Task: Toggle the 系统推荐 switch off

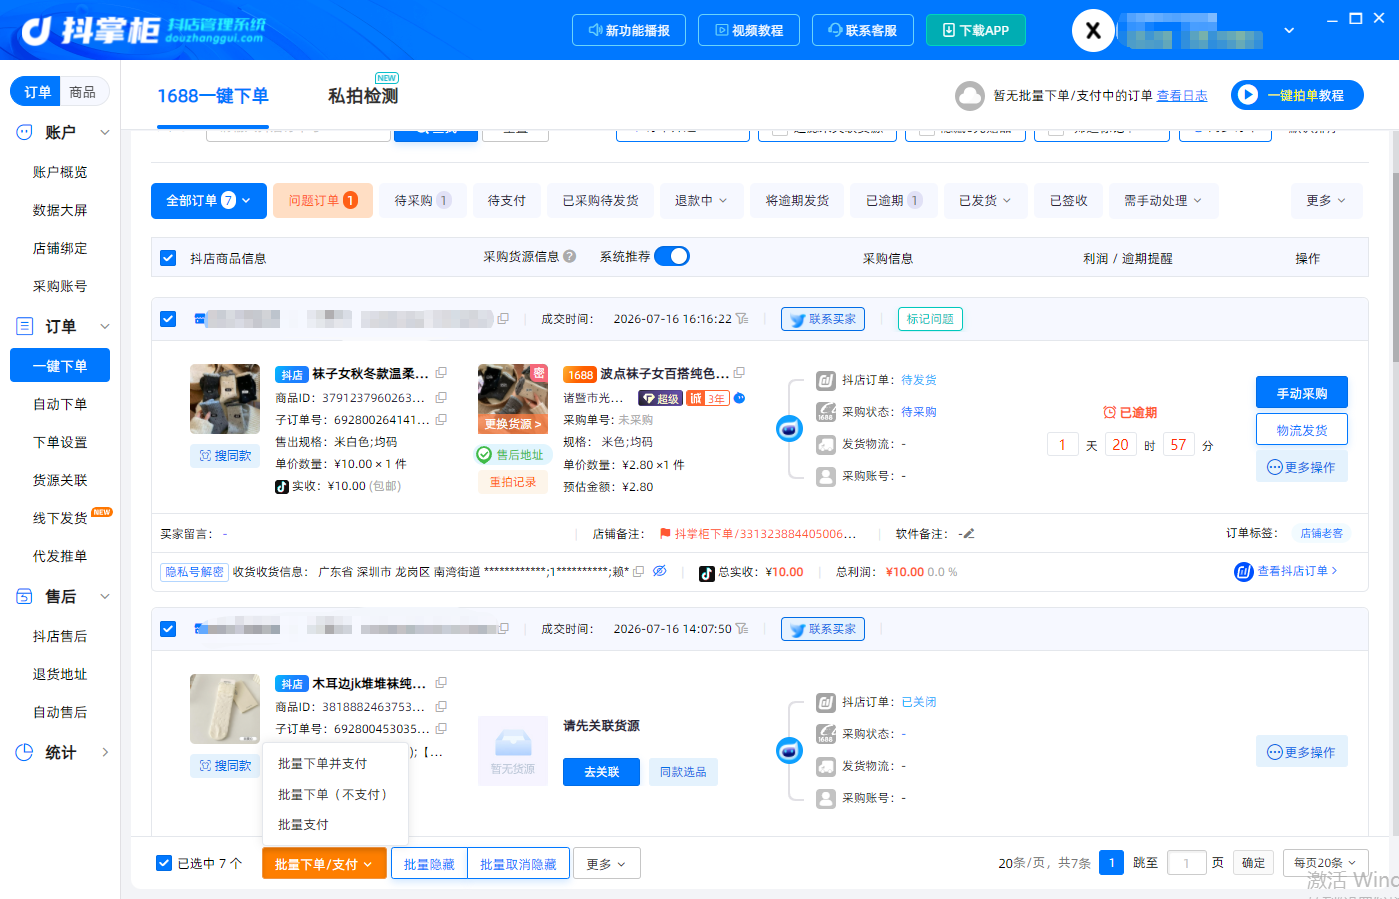Action: tap(672, 256)
